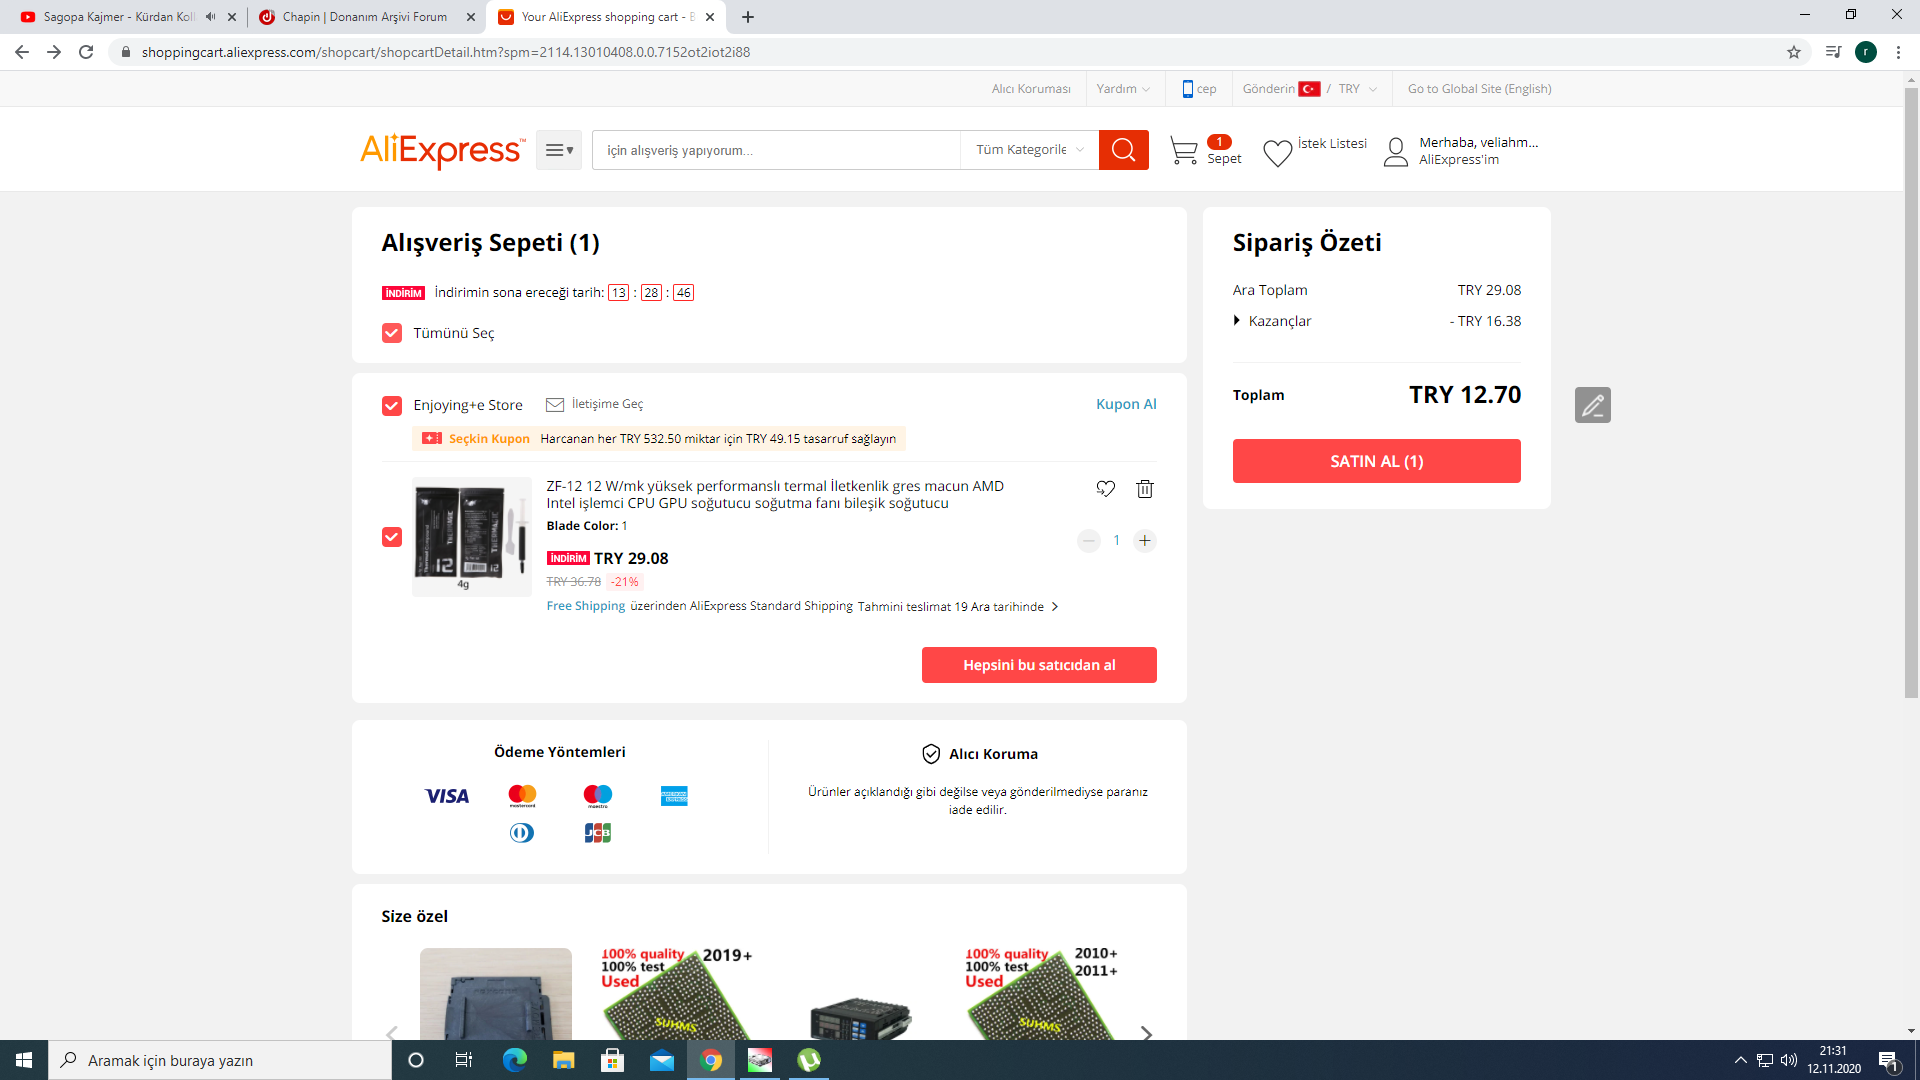The width and height of the screenshot is (1920, 1080).
Task: Open the shopping cart Sepet icon
Action: click(x=1185, y=151)
